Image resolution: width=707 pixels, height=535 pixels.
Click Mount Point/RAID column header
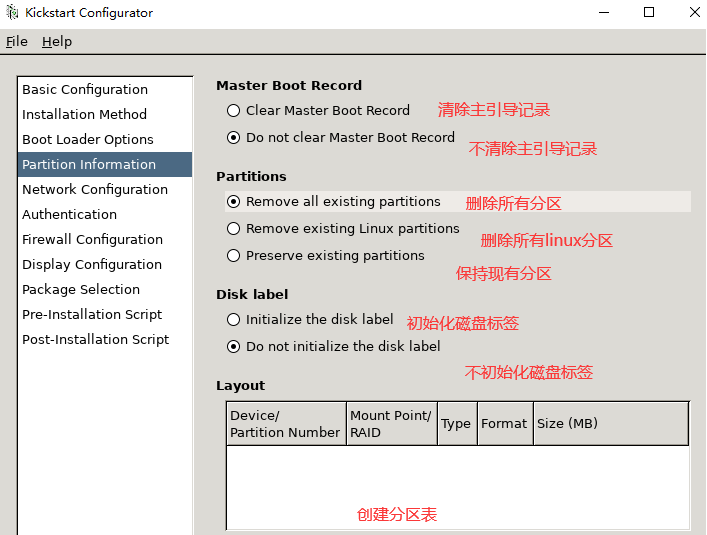(x=392, y=424)
